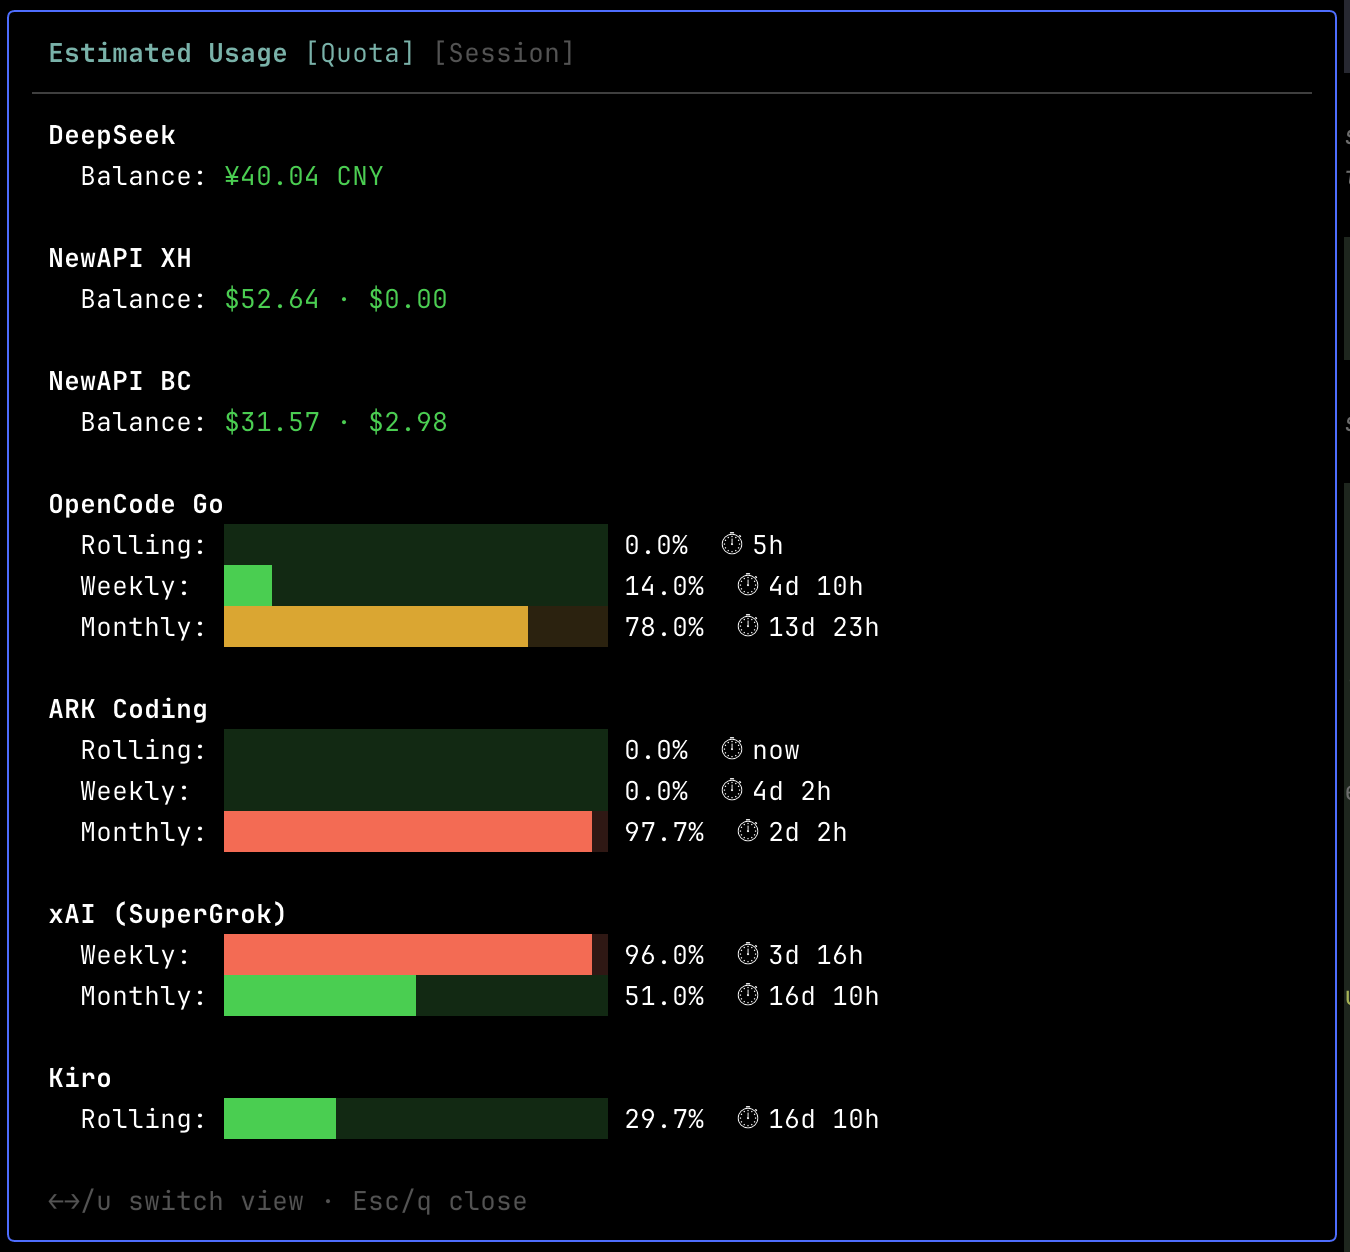Click ARK Coding Monthly 97.7% value
The image size is (1350, 1252).
tap(664, 832)
